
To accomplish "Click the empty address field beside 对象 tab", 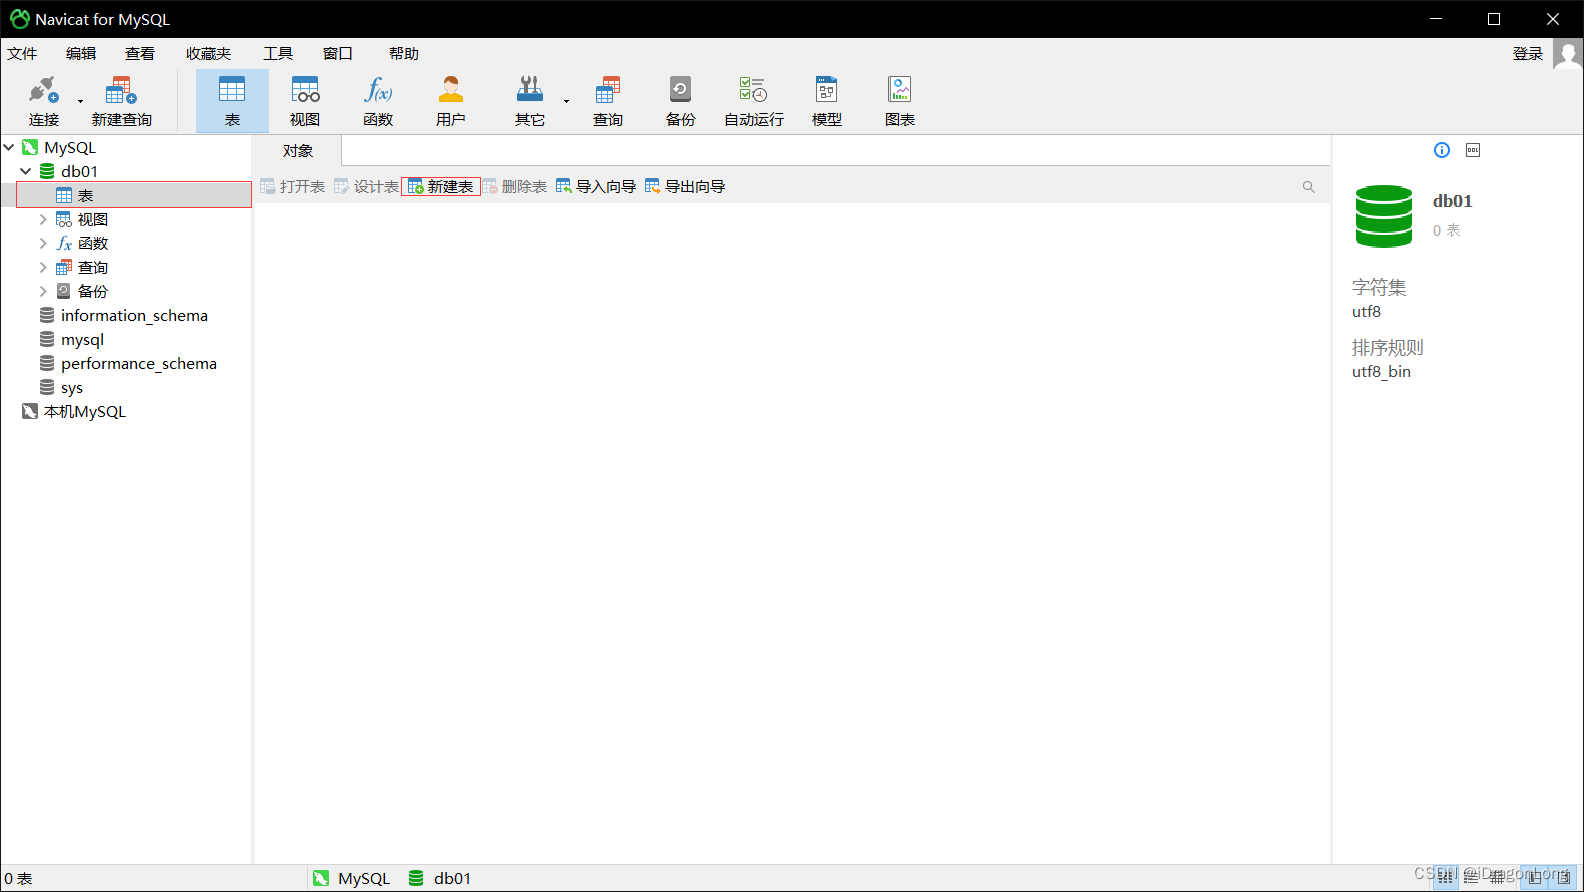I will point(836,151).
